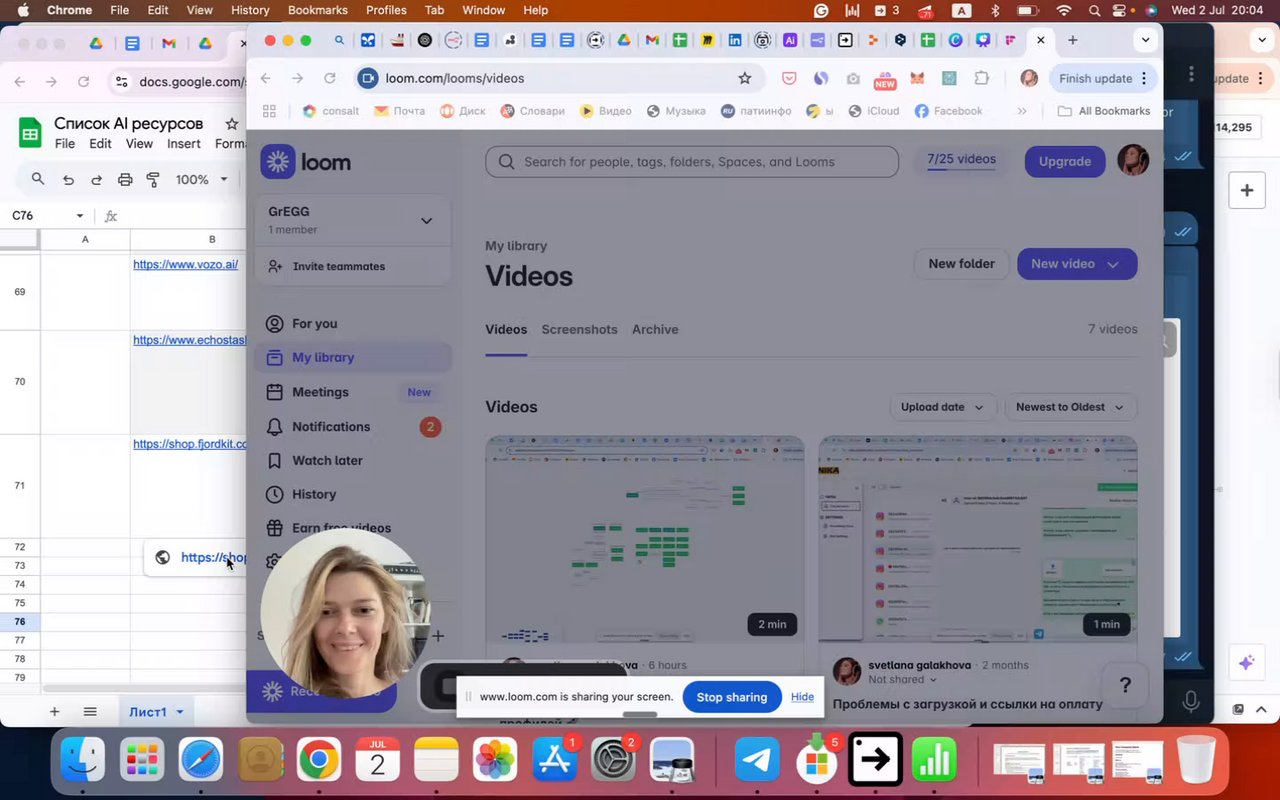Open the Loom help question mark button
The image size is (1280, 800).
pyautogui.click(x=1125, y=685)
